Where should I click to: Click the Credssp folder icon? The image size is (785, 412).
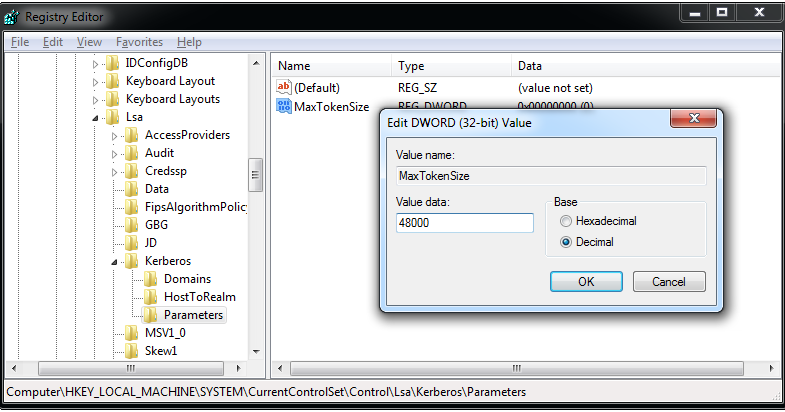coord(132,171)
